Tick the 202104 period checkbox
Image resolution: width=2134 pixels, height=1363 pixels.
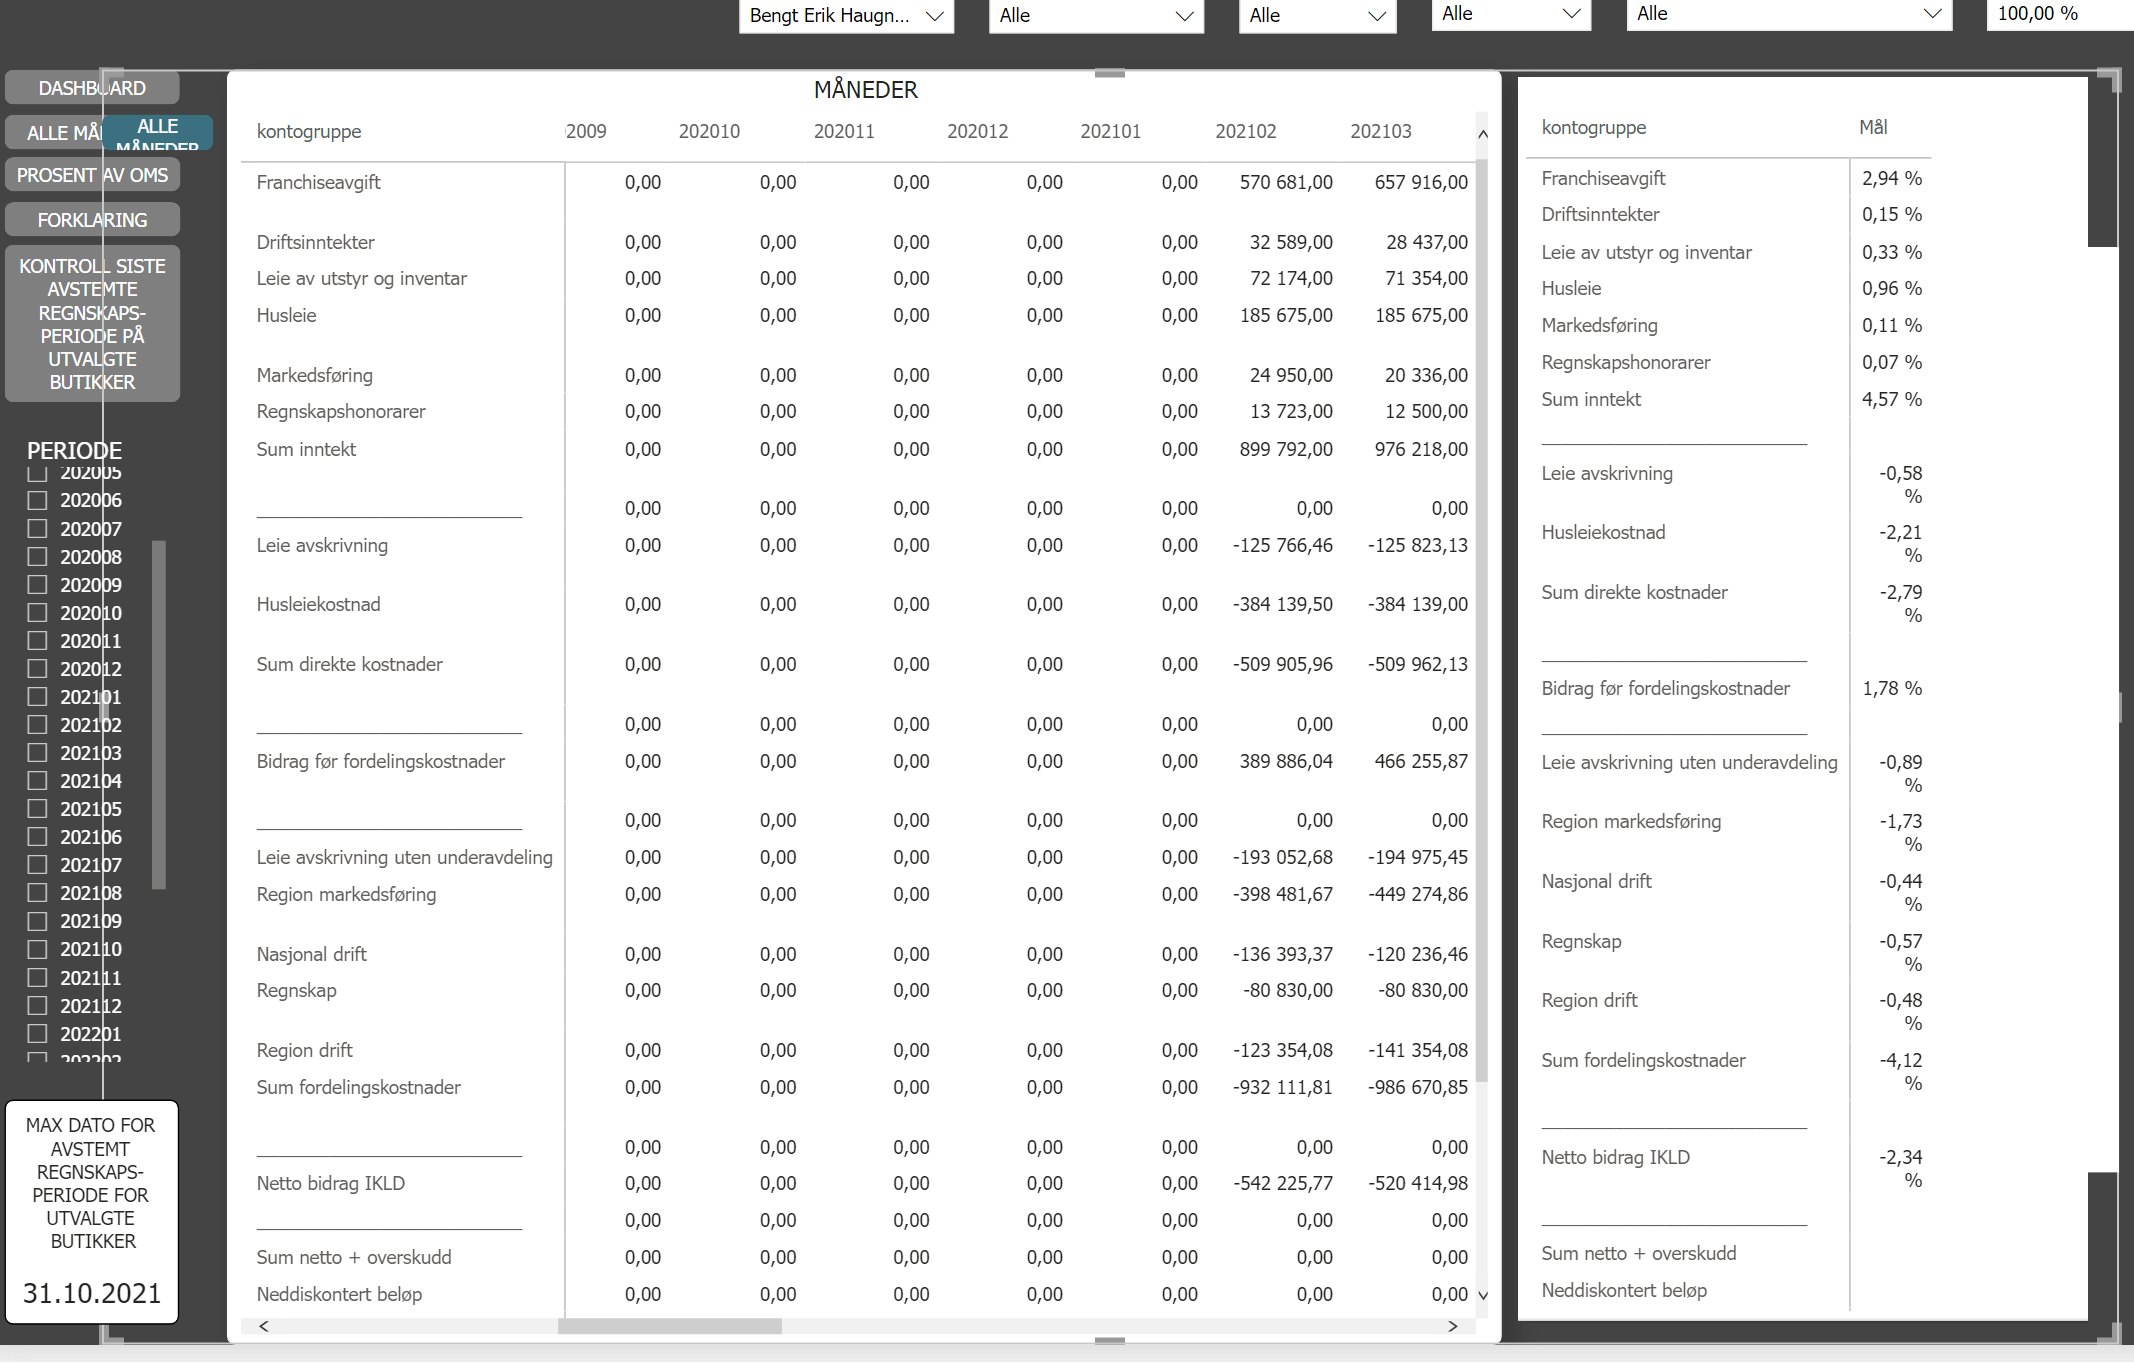tap(37, 781)
